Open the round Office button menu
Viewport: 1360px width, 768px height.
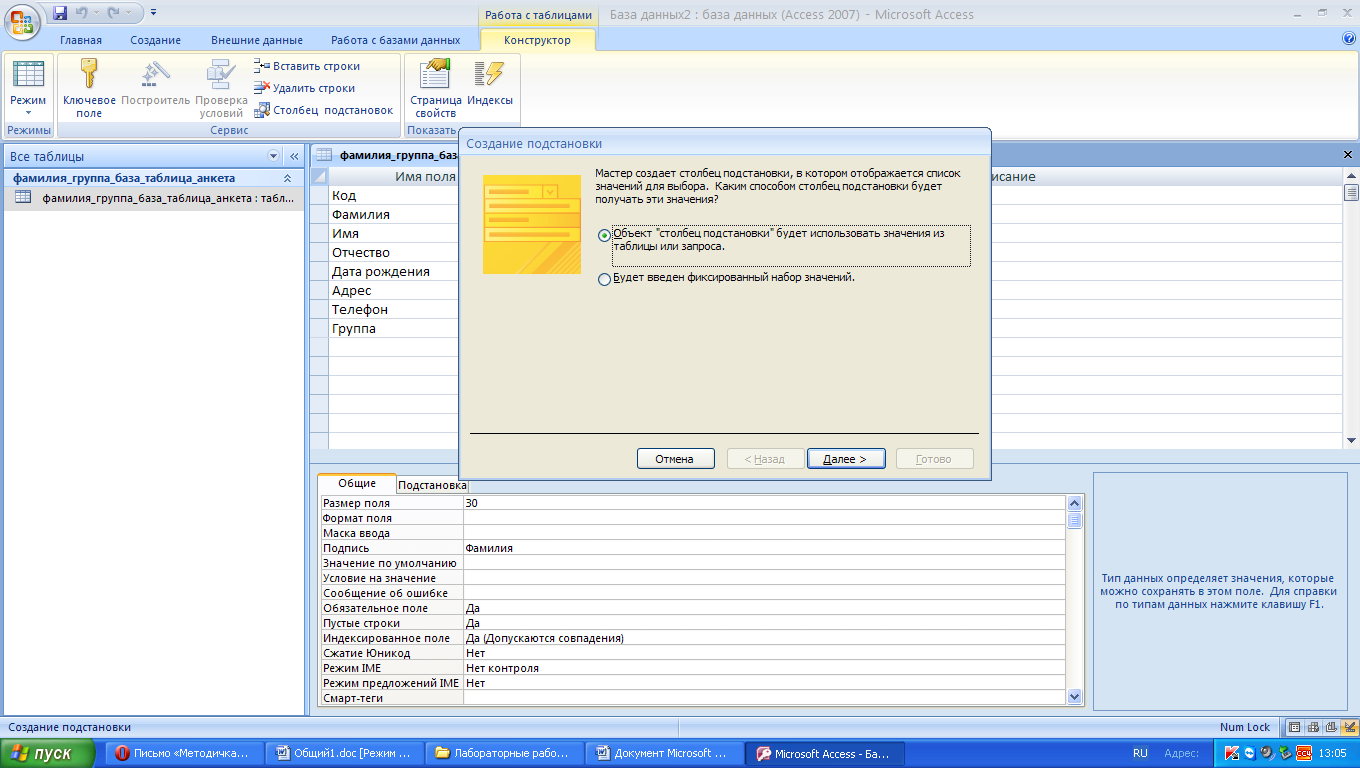click(x=22, y=20)
